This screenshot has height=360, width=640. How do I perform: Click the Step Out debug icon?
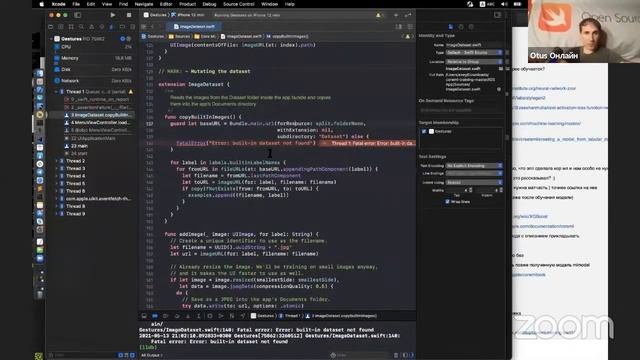coord(199,316)
